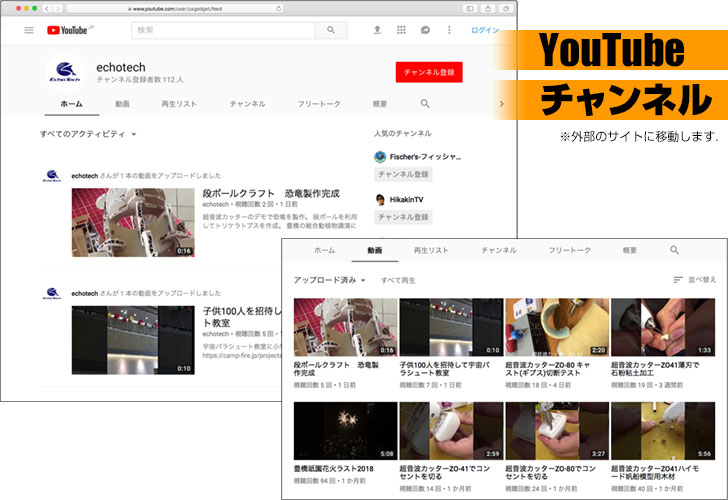Go to the YouTube home logo
Screen dimensions: 728x500
point(67,30)
